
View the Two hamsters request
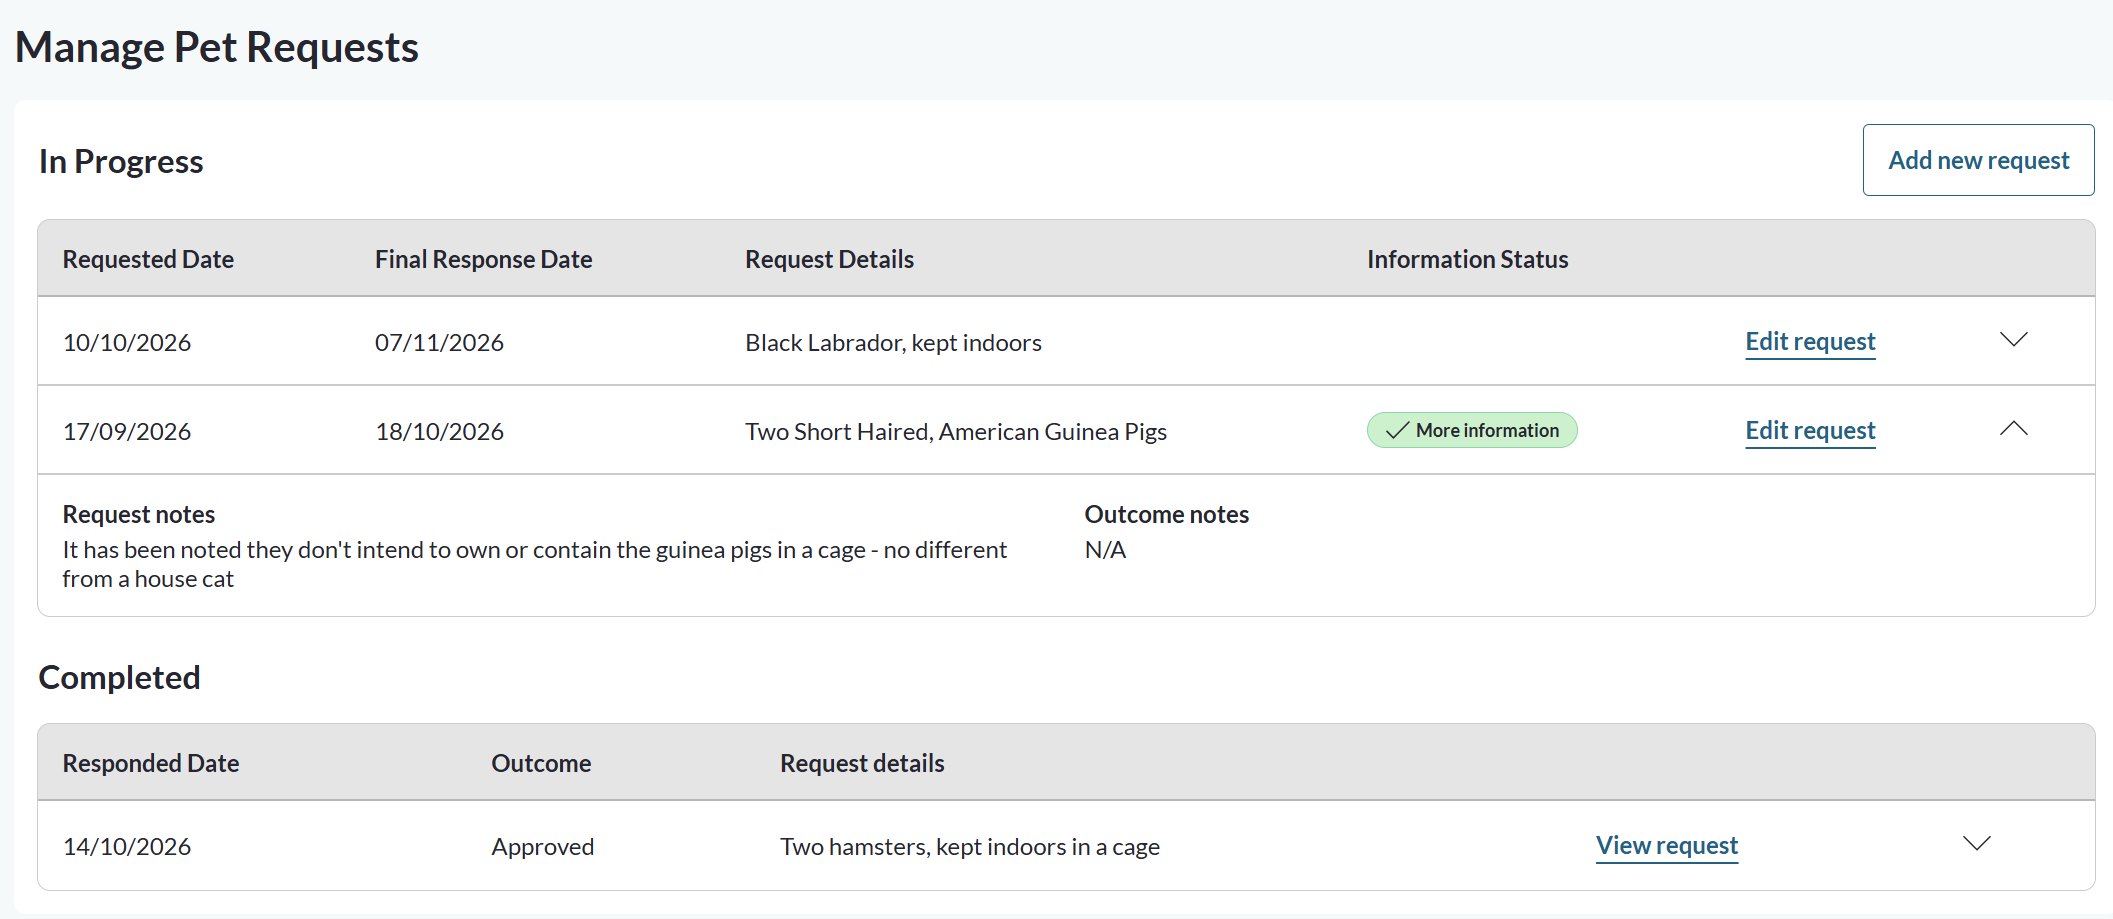[1667, 846]
